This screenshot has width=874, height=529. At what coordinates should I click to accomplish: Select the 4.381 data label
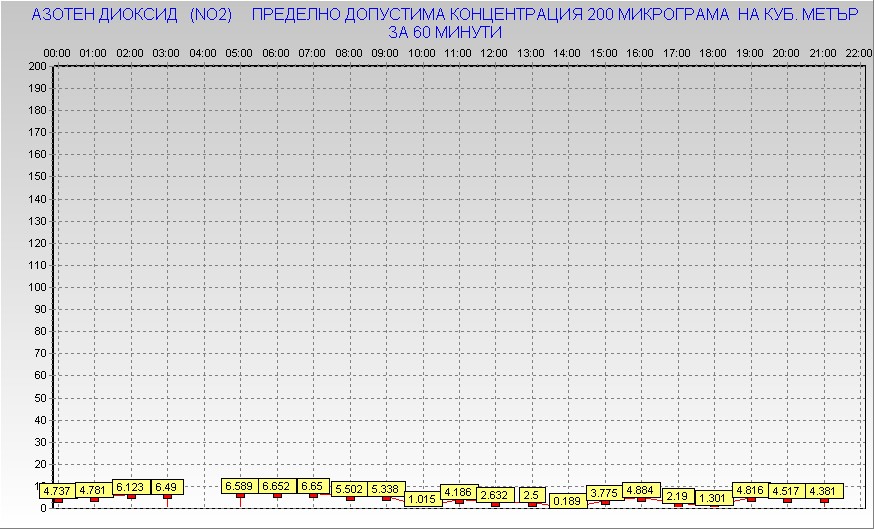[x=823, y=490]
